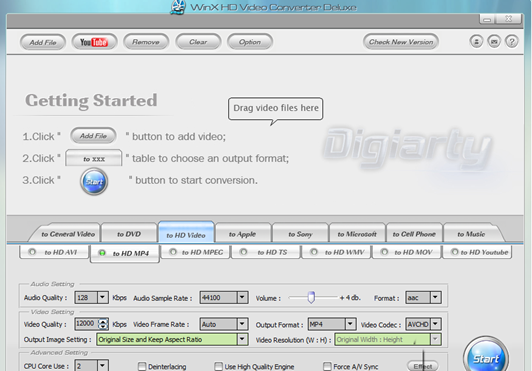Open CPU Core Use dropdown
Screen dimensions: 532x371
102,366
